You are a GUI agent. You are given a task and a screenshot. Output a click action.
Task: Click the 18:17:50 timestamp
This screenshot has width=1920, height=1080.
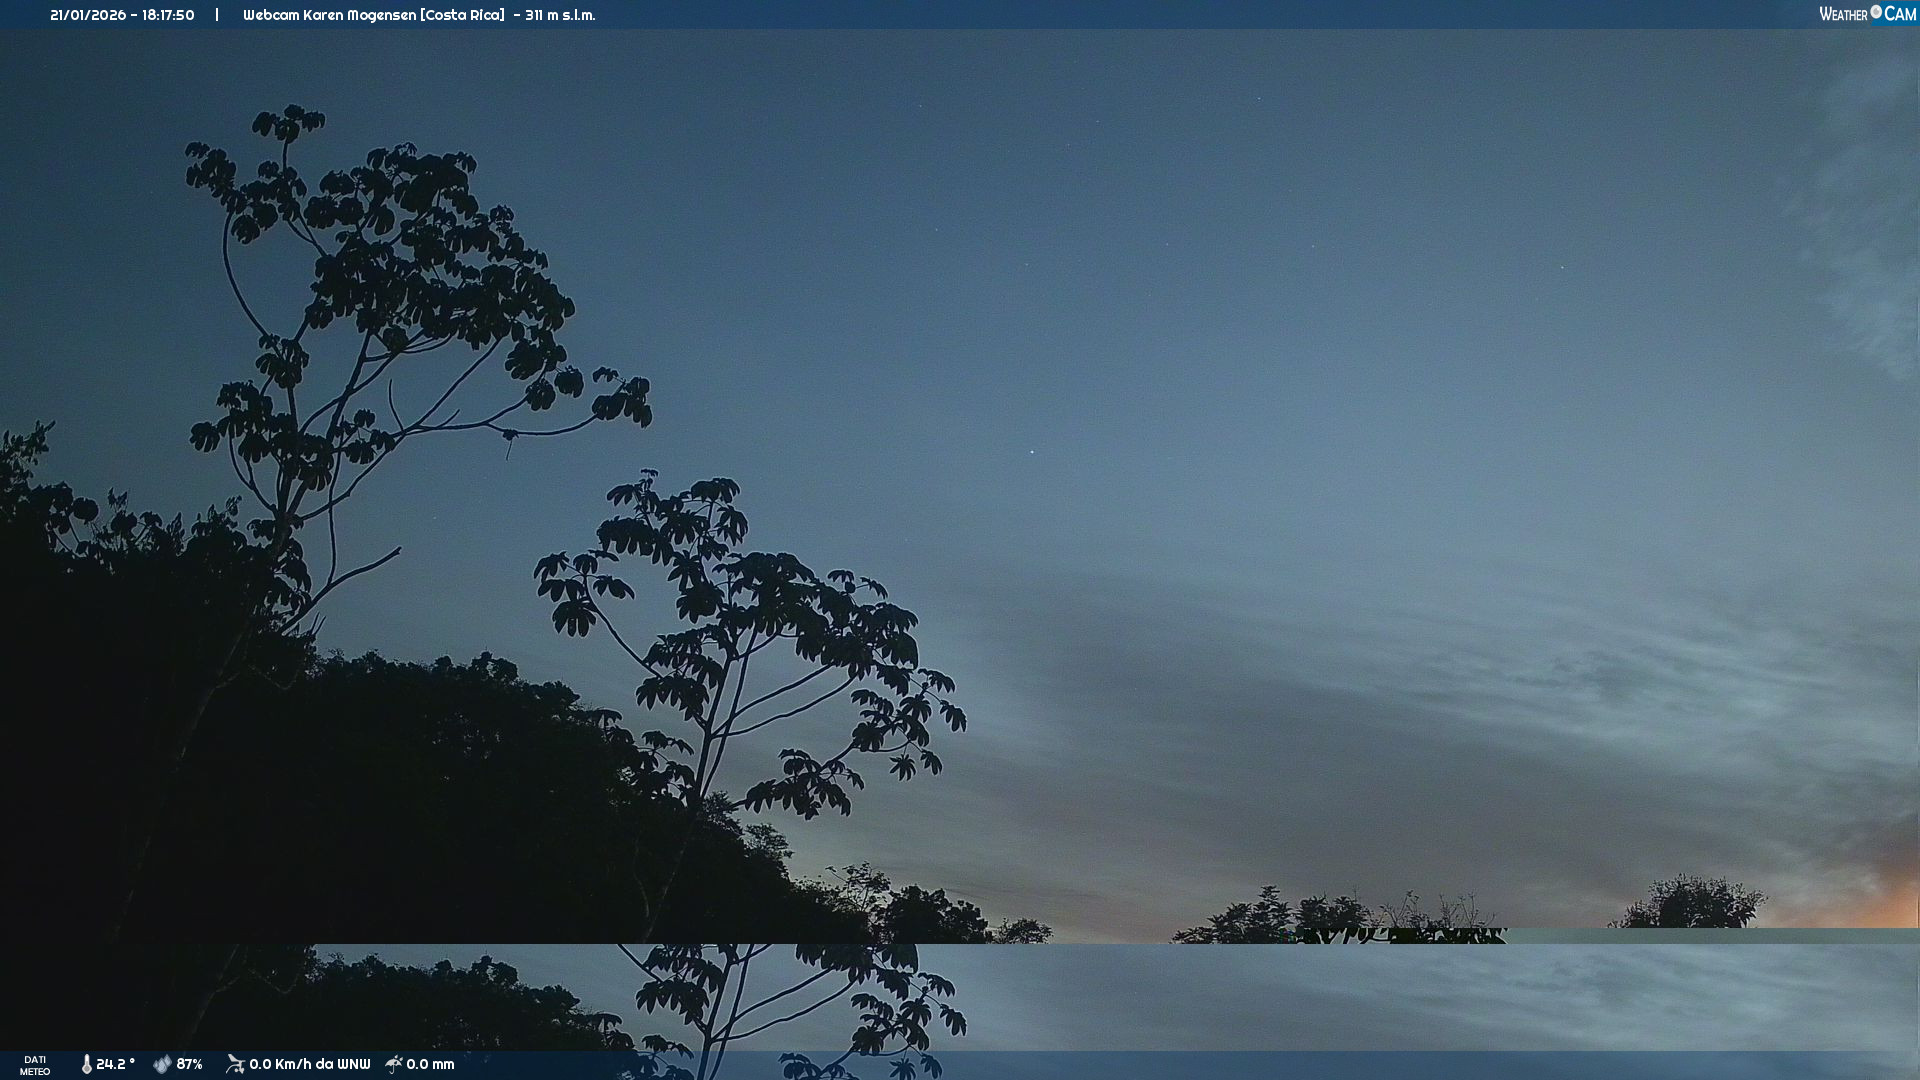(x=168, y=15)
